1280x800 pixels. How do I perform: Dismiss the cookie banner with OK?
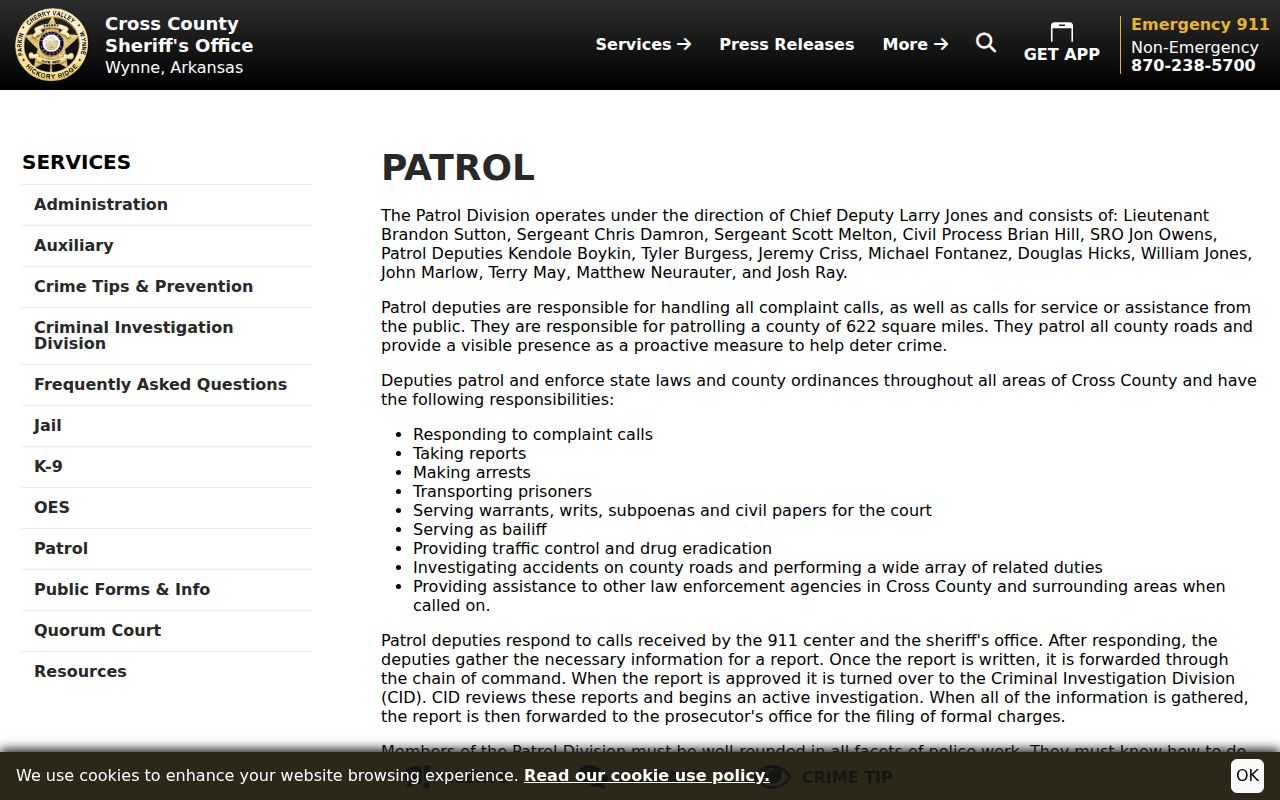[1247, 775]
